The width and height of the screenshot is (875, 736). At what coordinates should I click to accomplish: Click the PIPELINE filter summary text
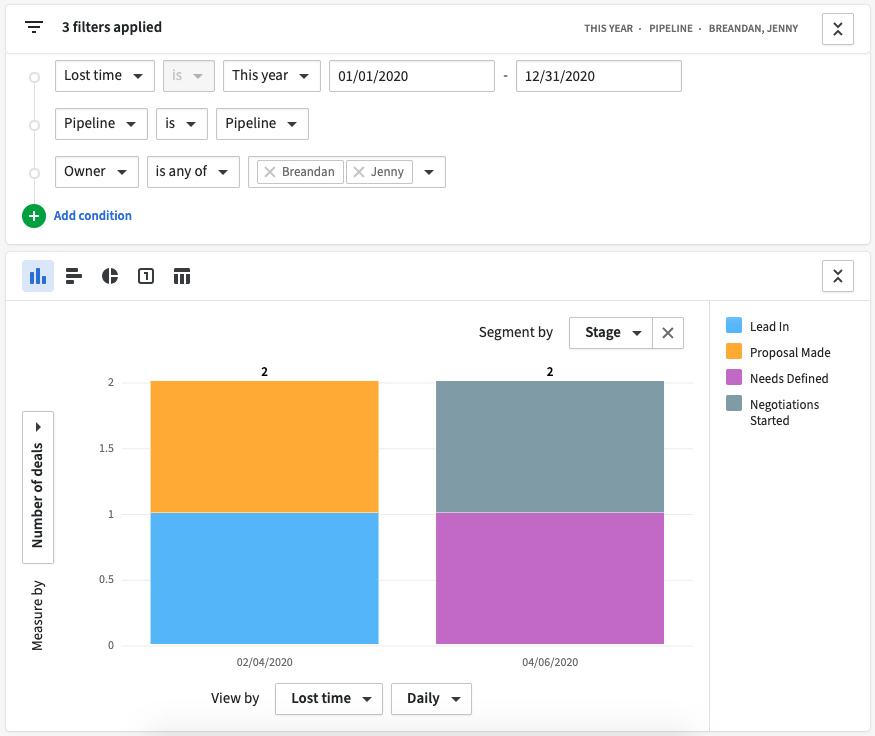coord(671,28)
